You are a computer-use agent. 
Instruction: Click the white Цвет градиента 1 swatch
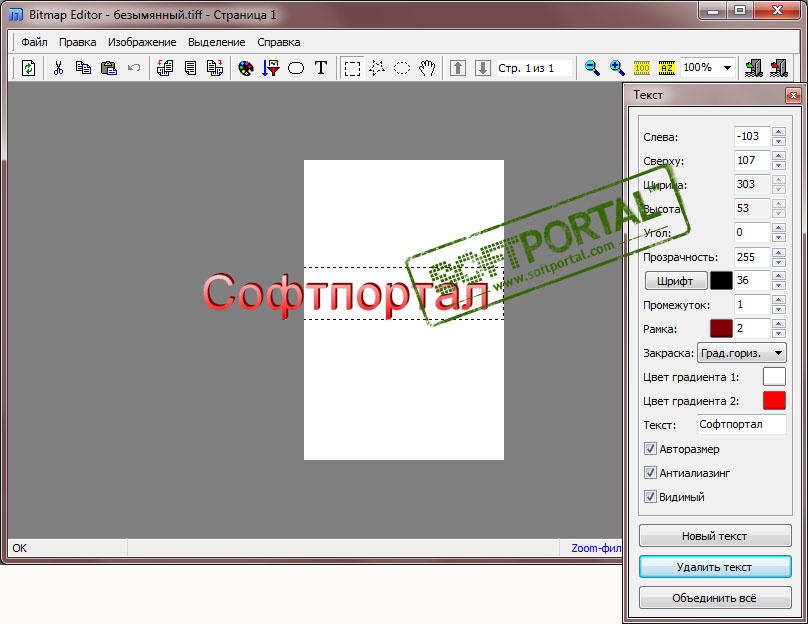[774, 377]
